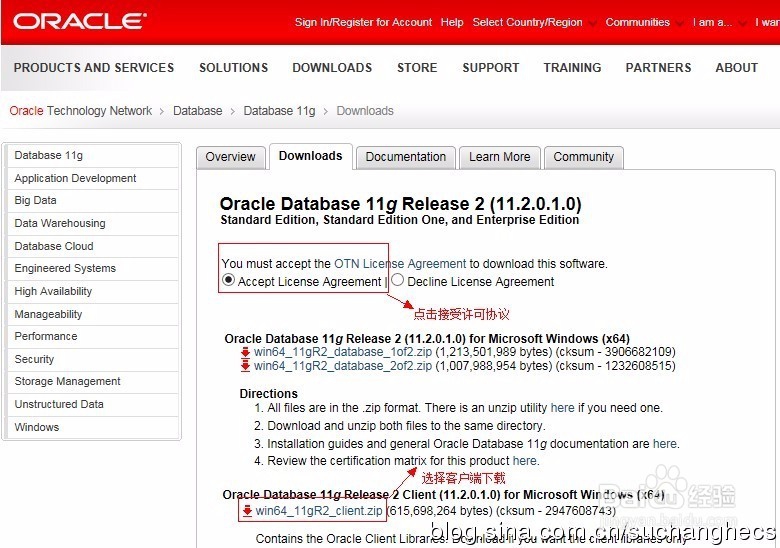Download win64_11gR2_client.zip file link
The image size is (780, 548).
tap(319, 511)
